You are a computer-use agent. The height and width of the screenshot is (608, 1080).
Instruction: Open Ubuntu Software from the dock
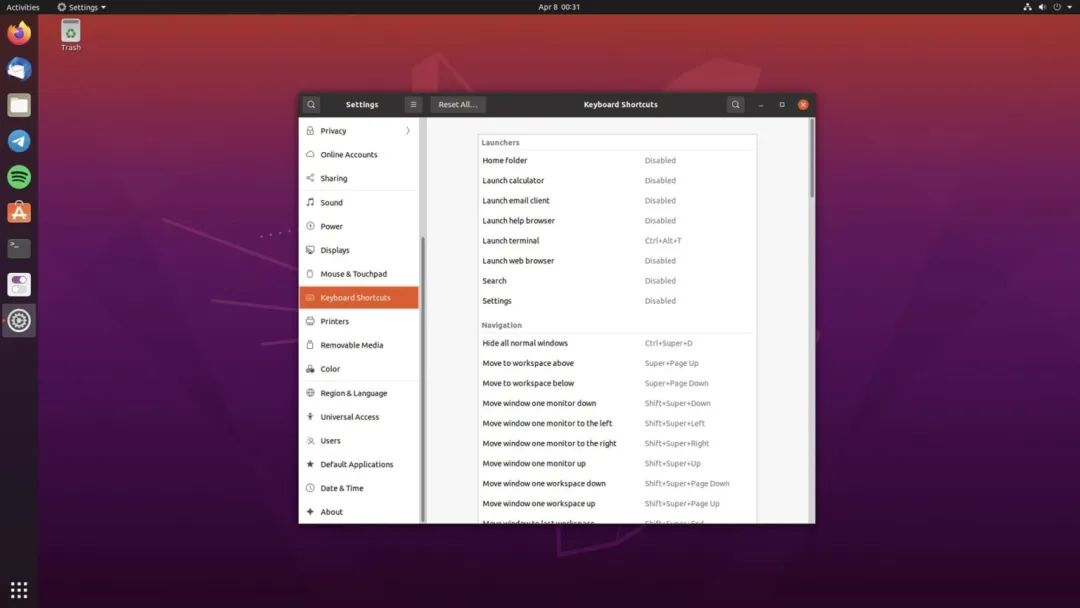click(x=19, y=213)
